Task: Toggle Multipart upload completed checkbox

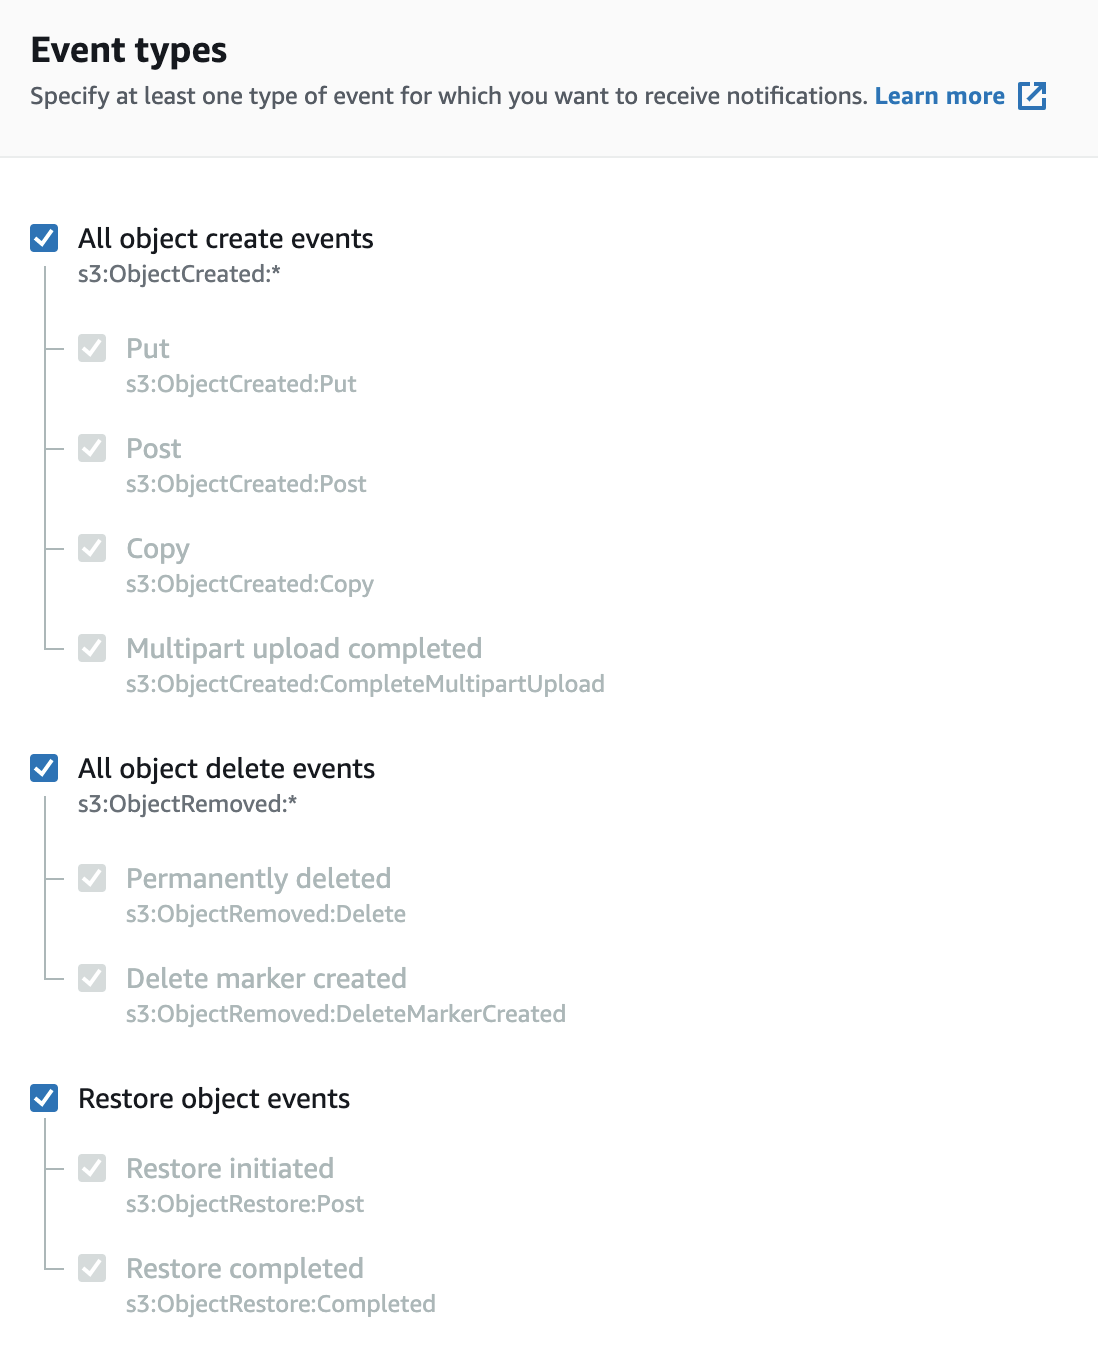Action: click(92, 648)
